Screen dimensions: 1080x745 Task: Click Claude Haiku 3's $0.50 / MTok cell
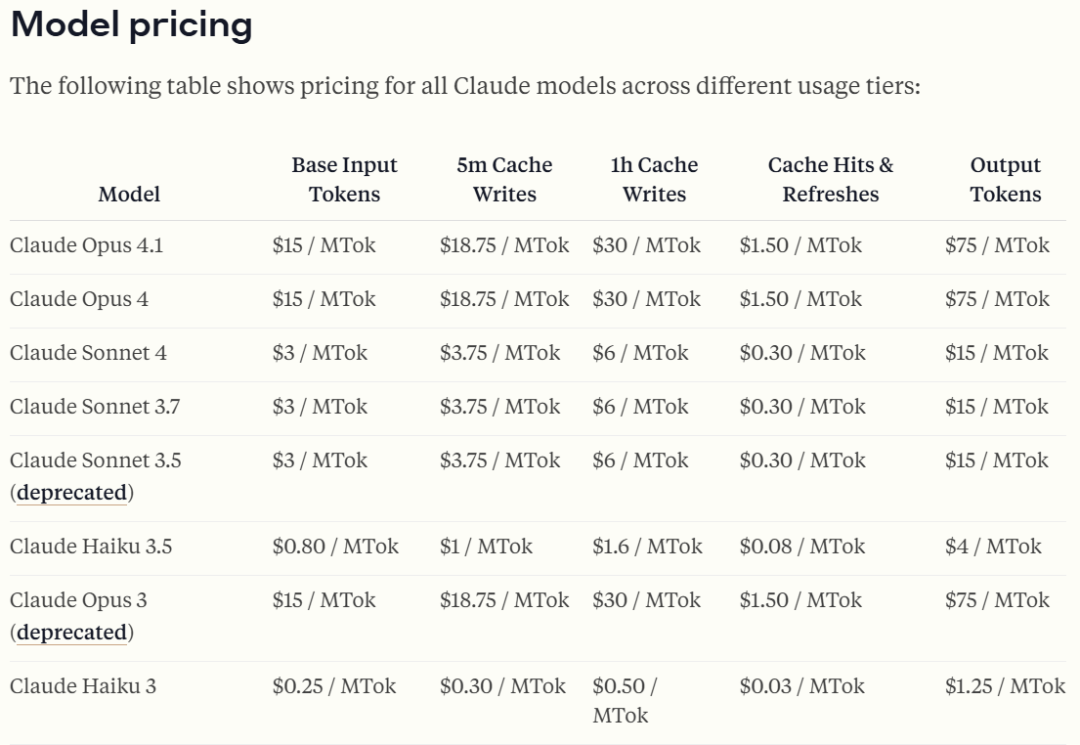pos(624,700)
